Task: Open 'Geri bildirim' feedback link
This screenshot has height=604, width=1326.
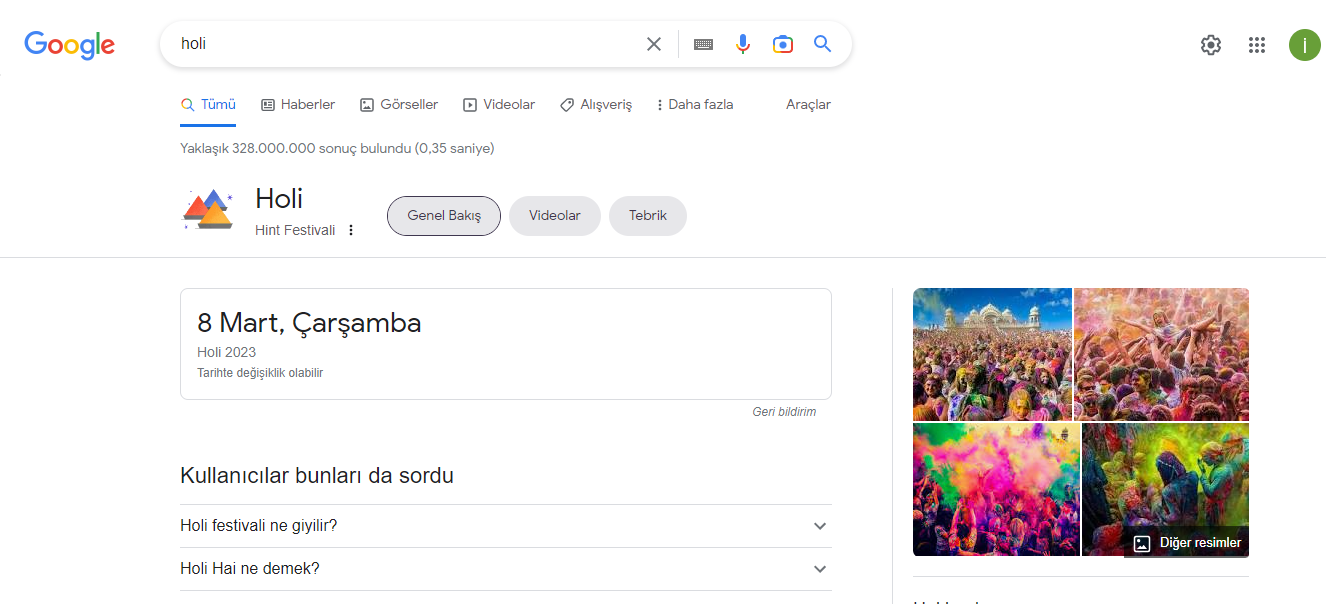Action: 784,411
